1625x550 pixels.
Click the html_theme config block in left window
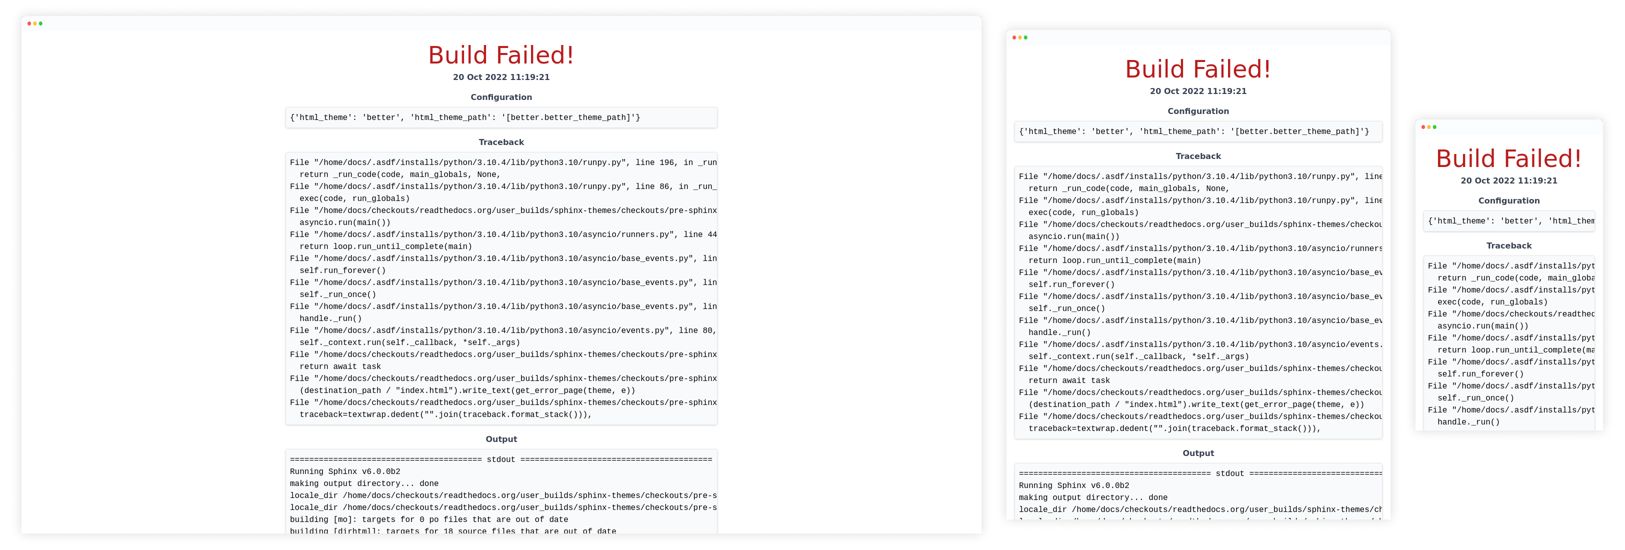click(x=501, y=118)
